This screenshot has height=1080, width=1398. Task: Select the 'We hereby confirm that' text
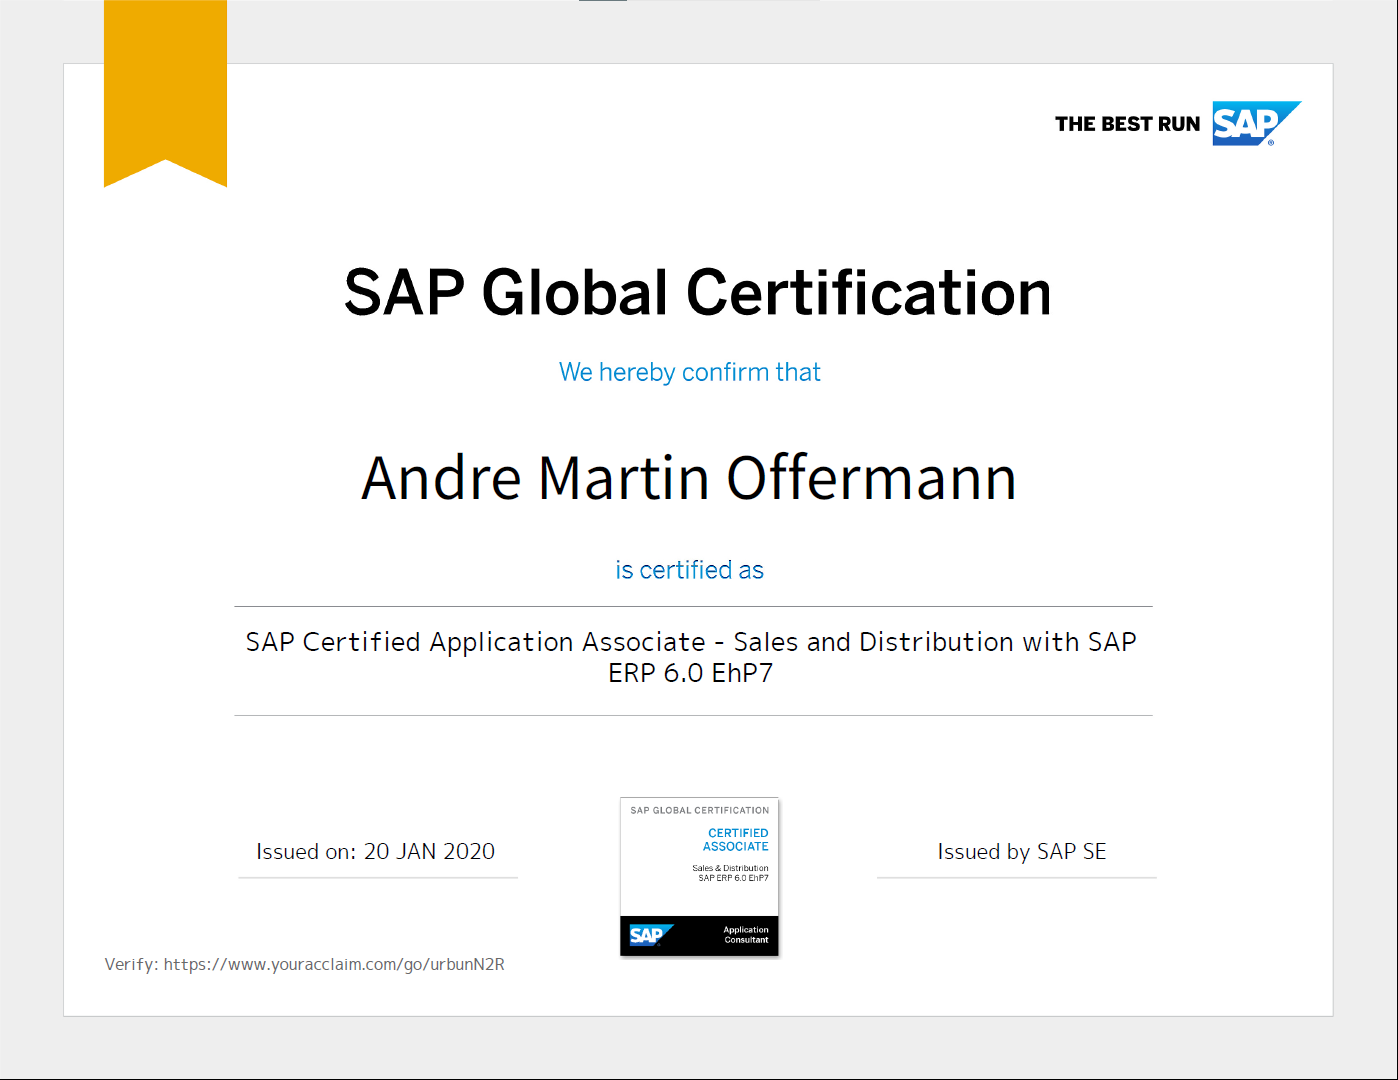689,372
